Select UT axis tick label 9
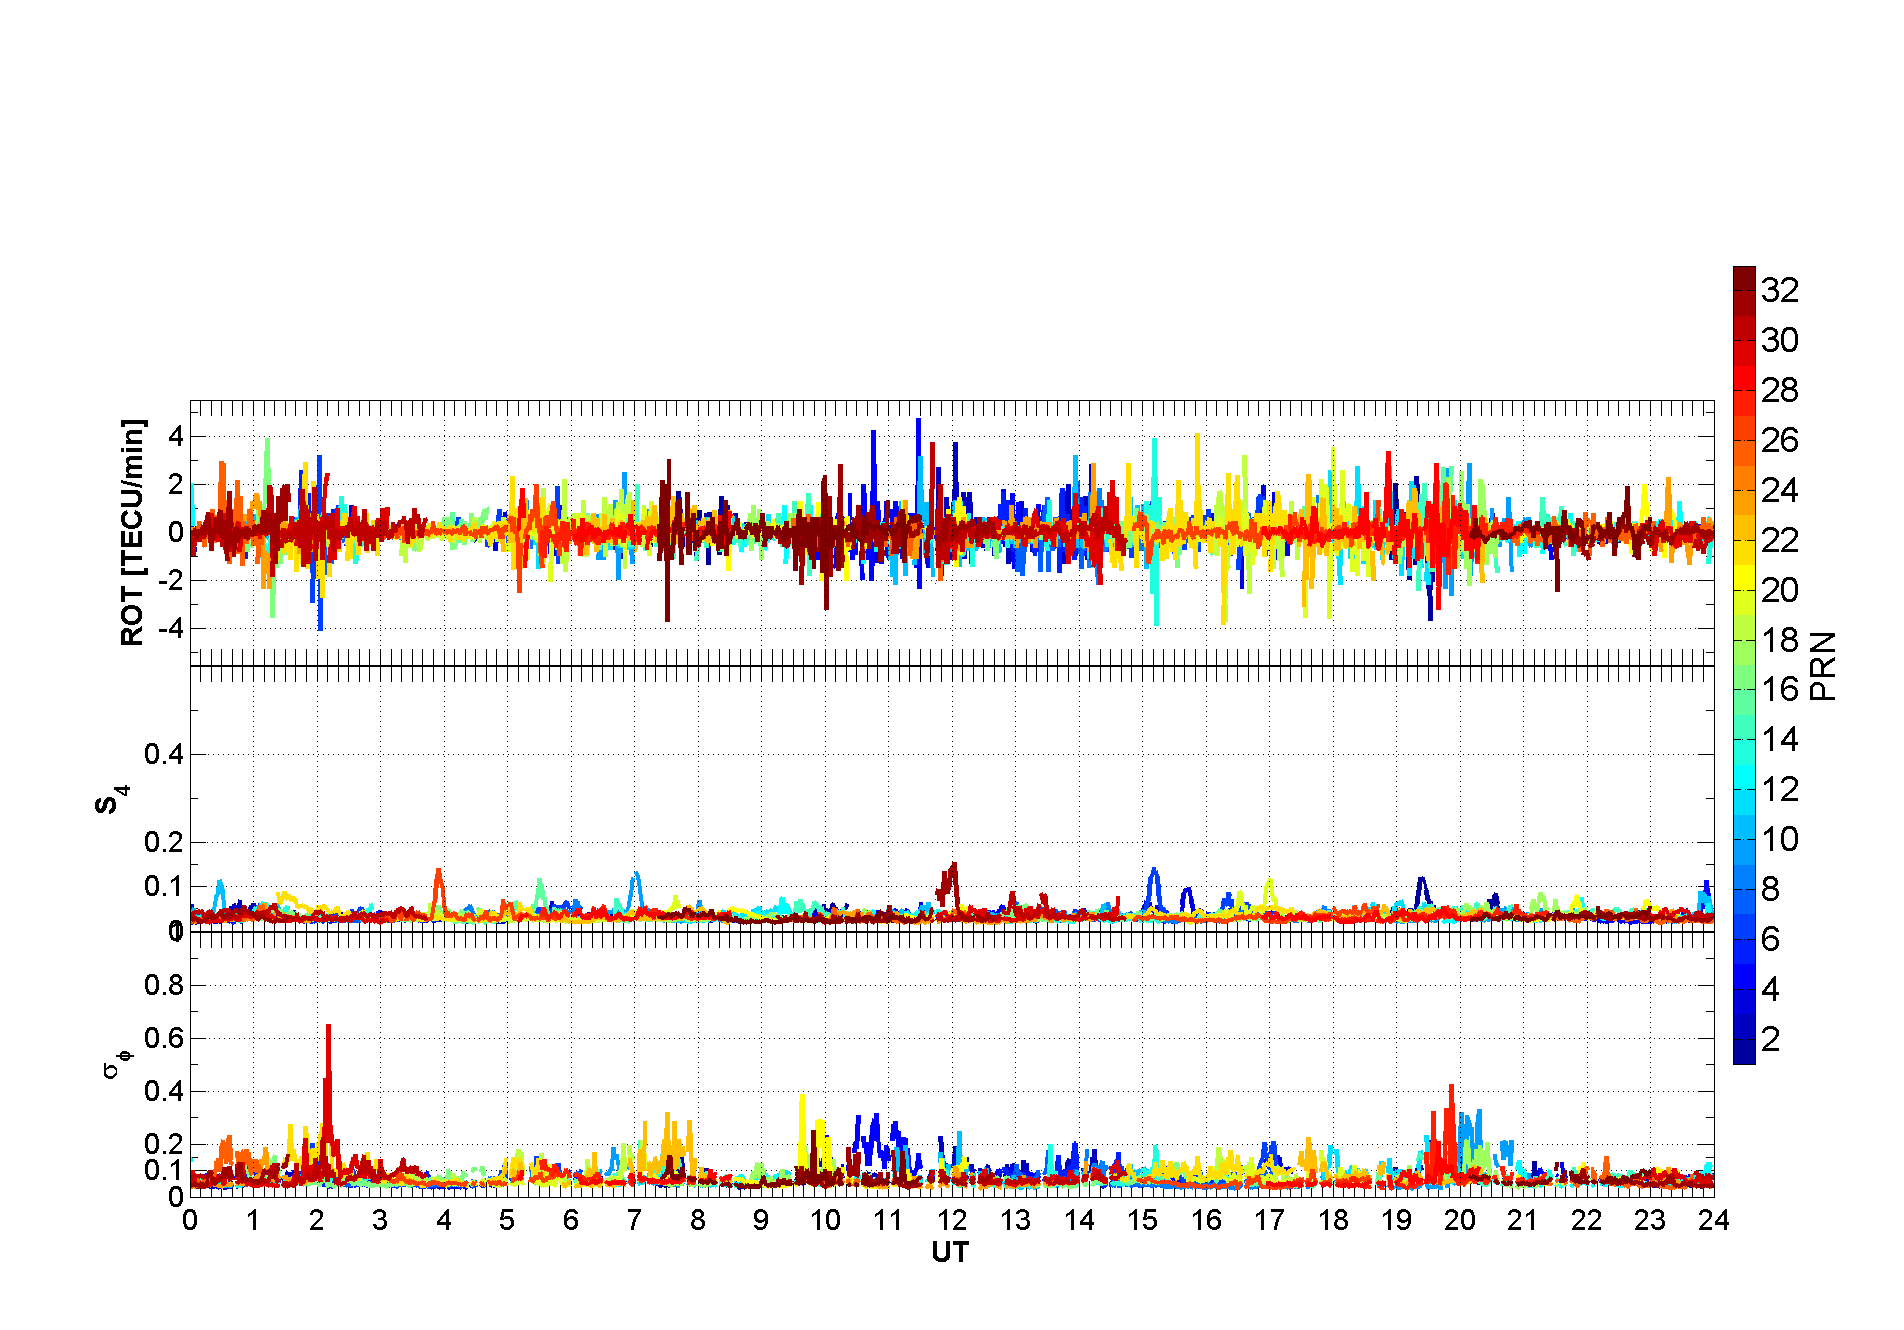This screenshot has width=1904, height=1330. 761,1220
